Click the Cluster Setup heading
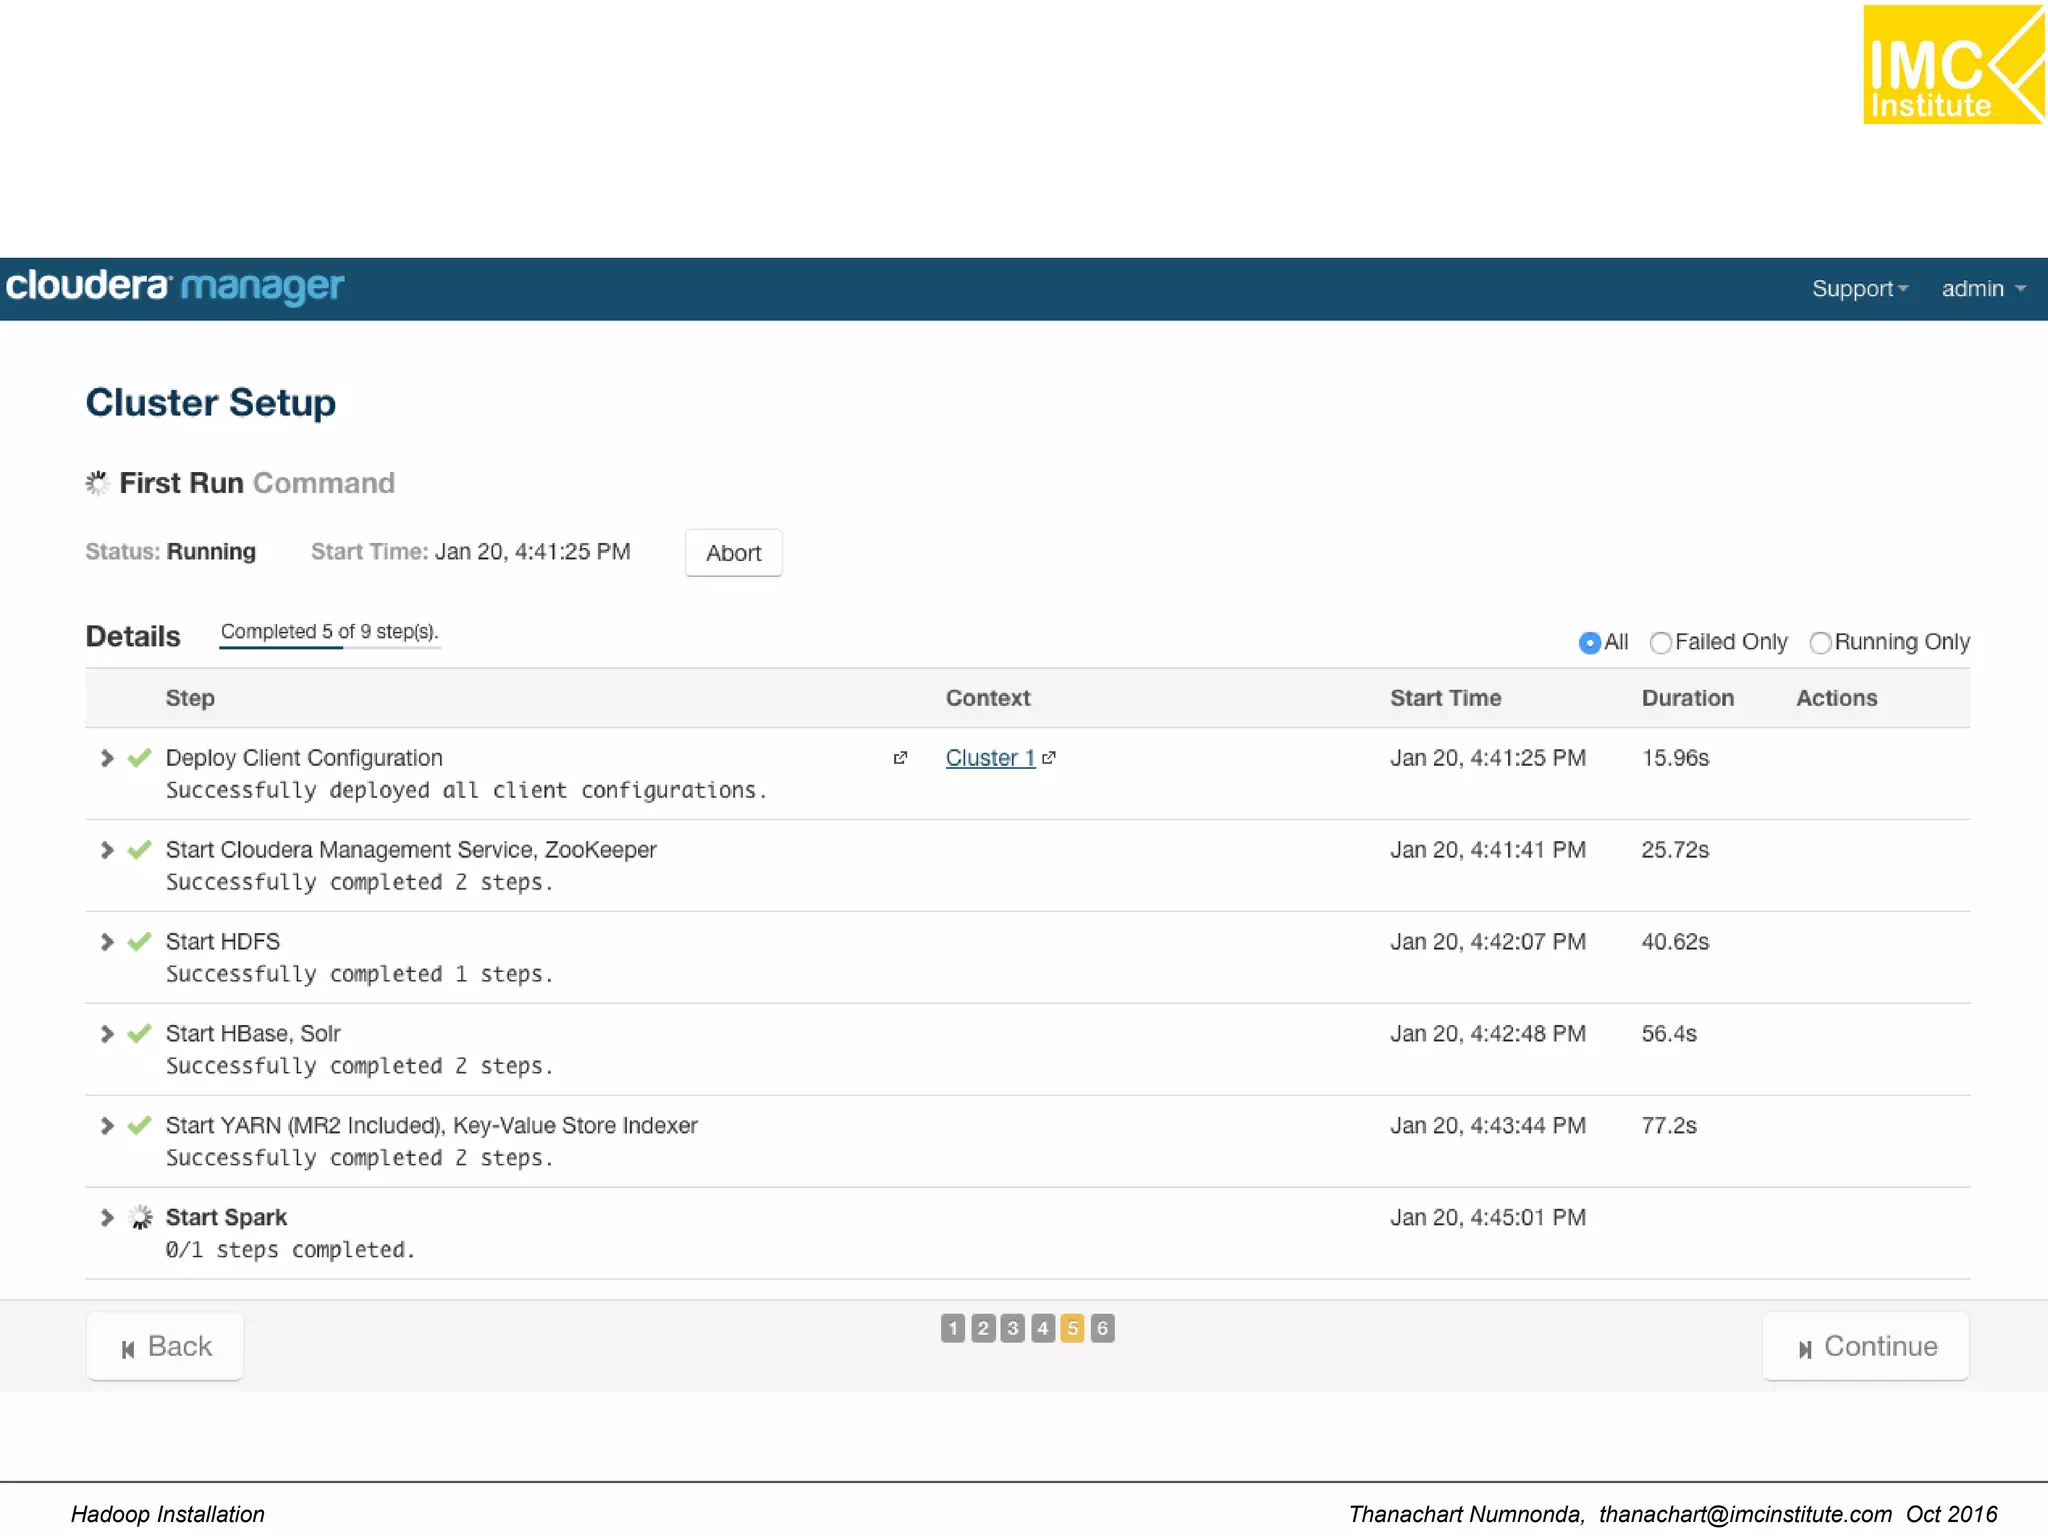 [x=211, y=403]
